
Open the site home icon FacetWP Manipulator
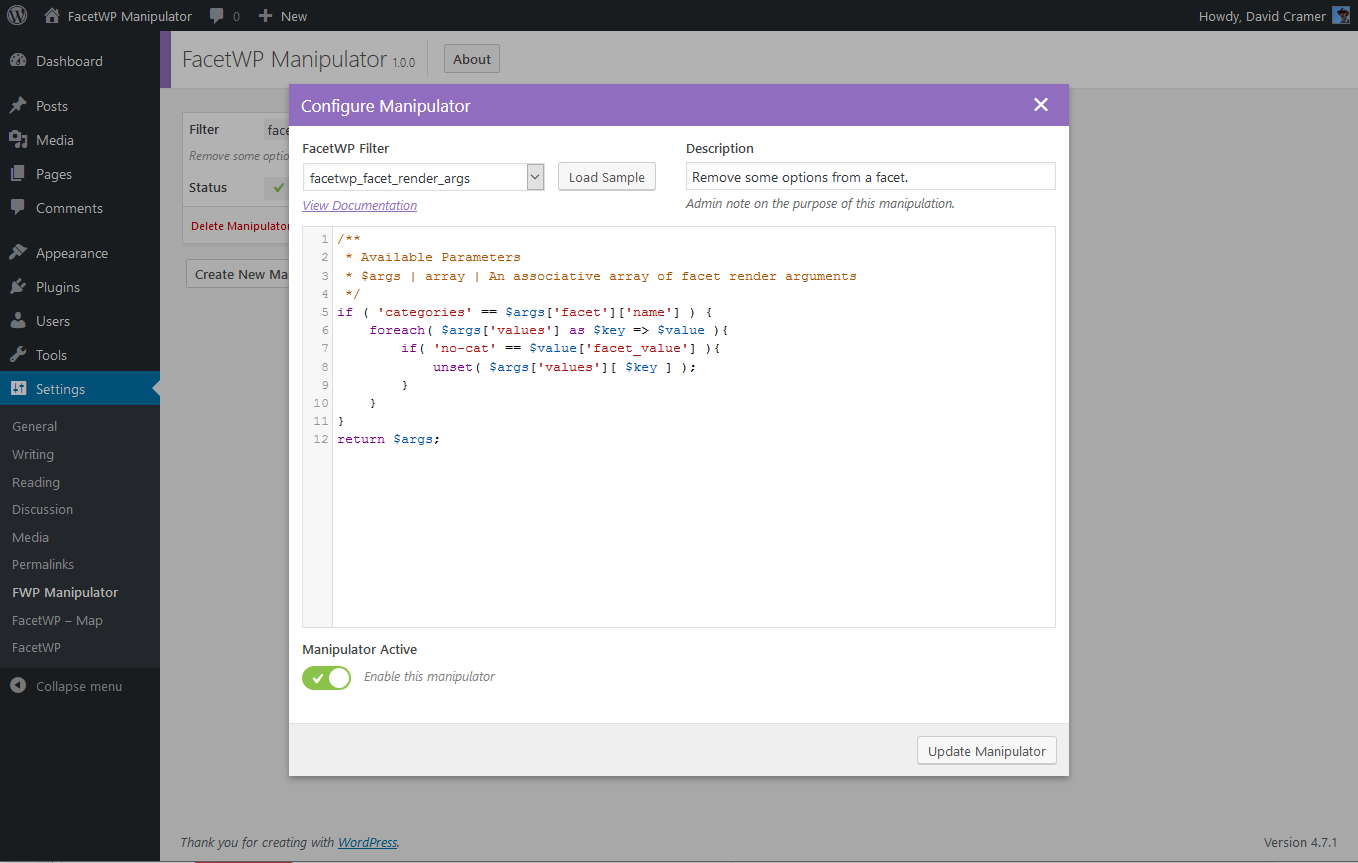(52, 16)
